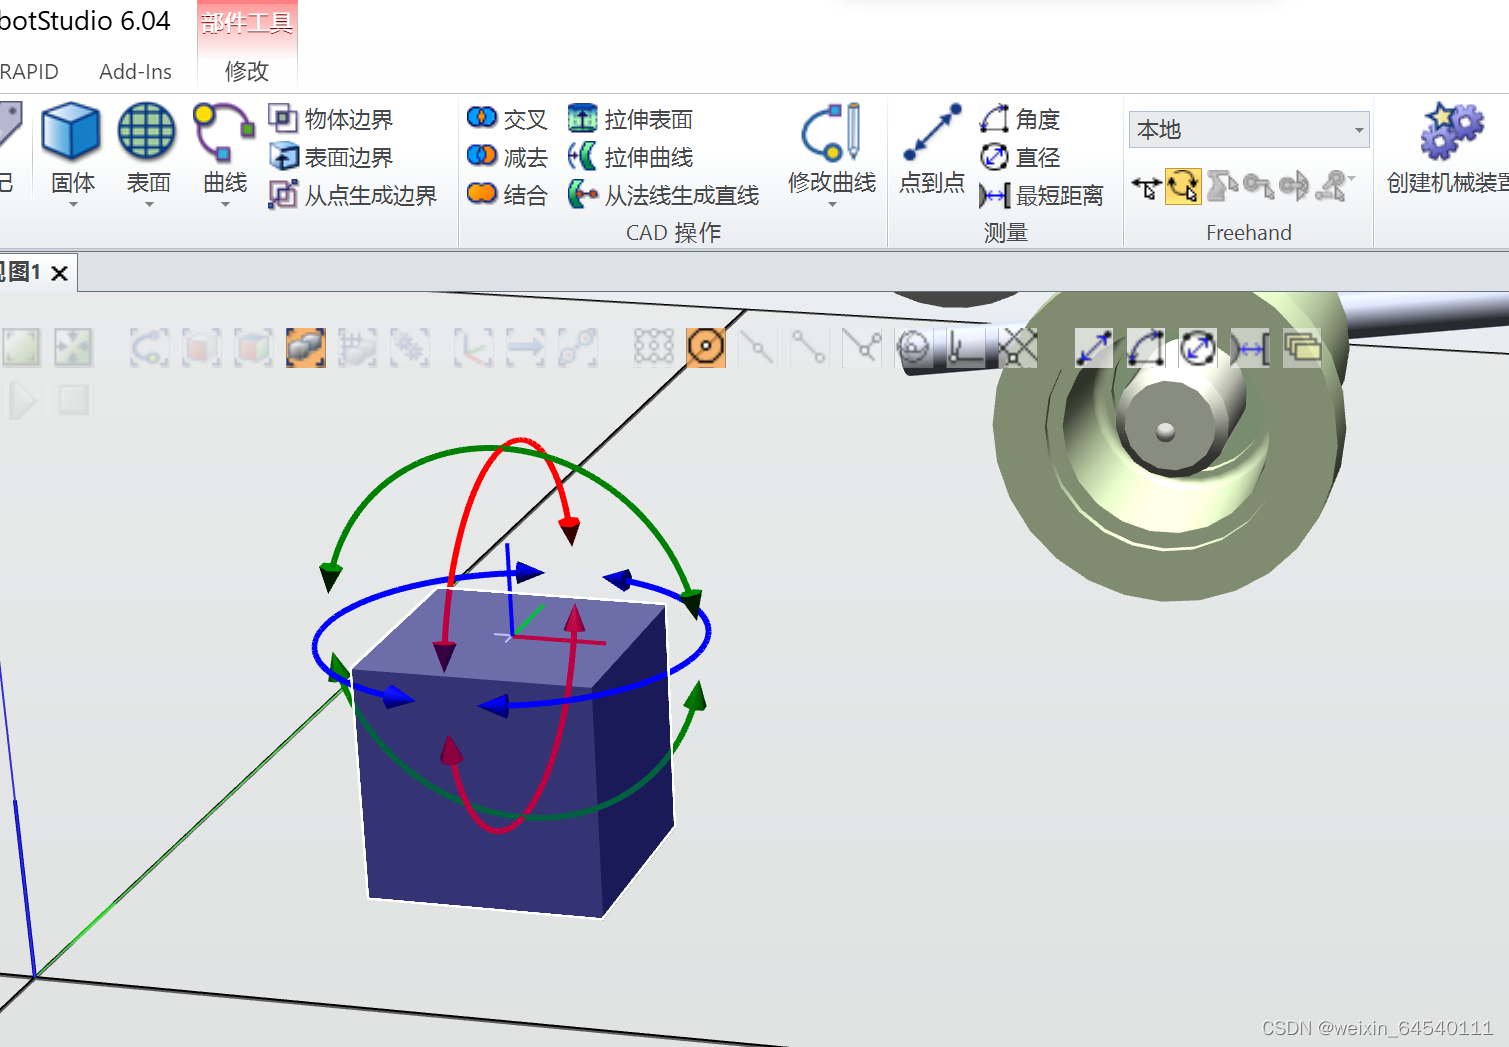Start 直径 (Diameter) measurement
1509x1047 pixels.
point(1020,157)
